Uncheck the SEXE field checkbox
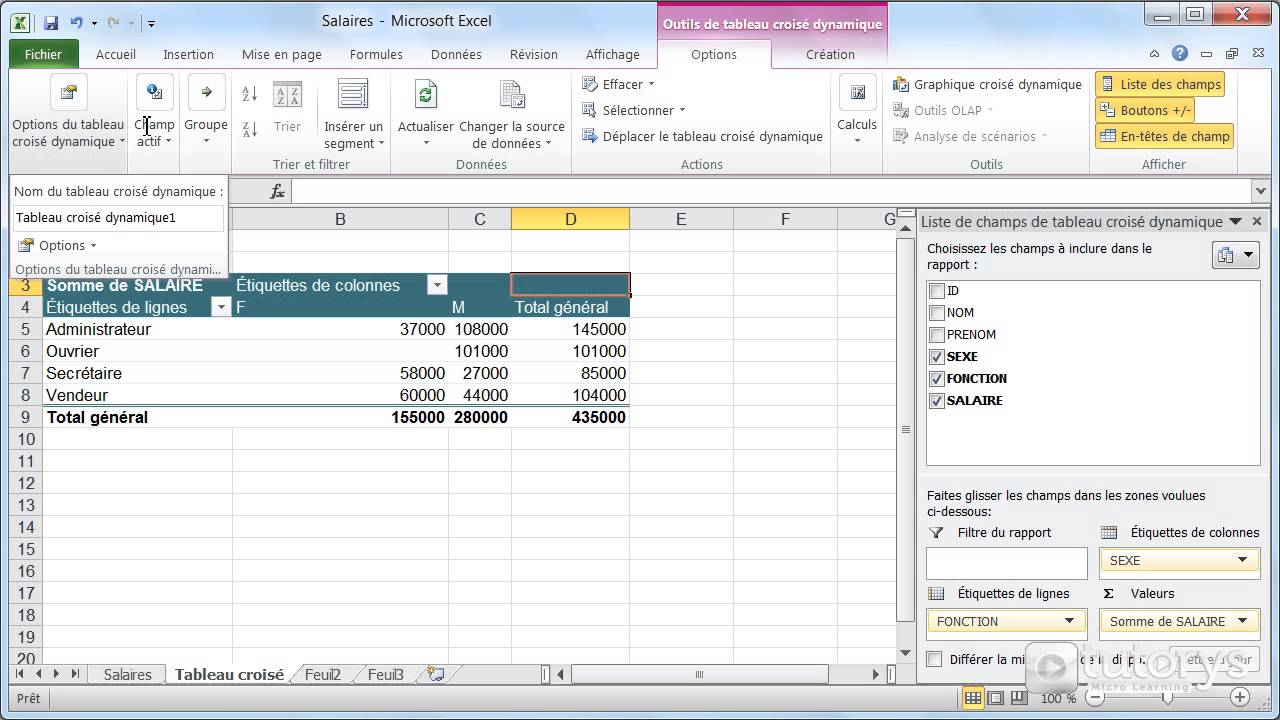 937,357
